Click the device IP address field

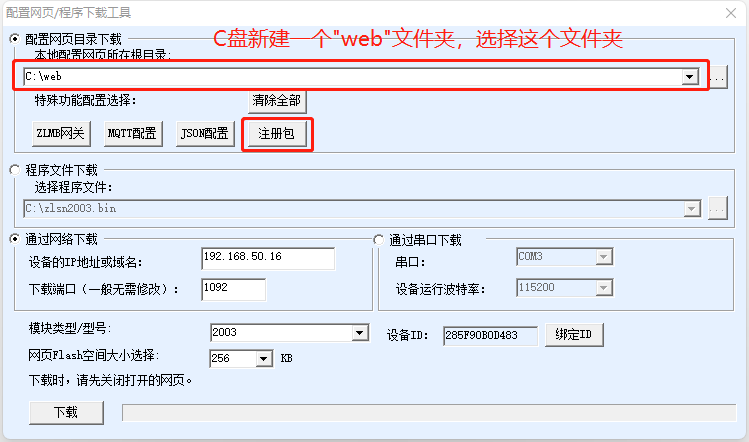268,259
